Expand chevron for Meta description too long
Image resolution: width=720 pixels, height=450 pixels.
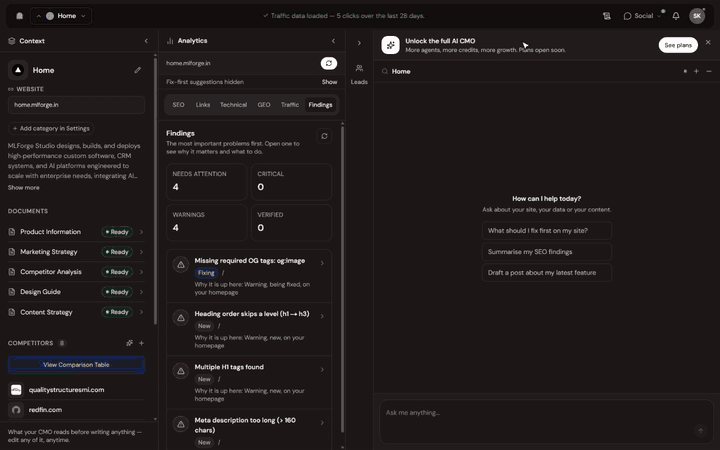[322, 423]
